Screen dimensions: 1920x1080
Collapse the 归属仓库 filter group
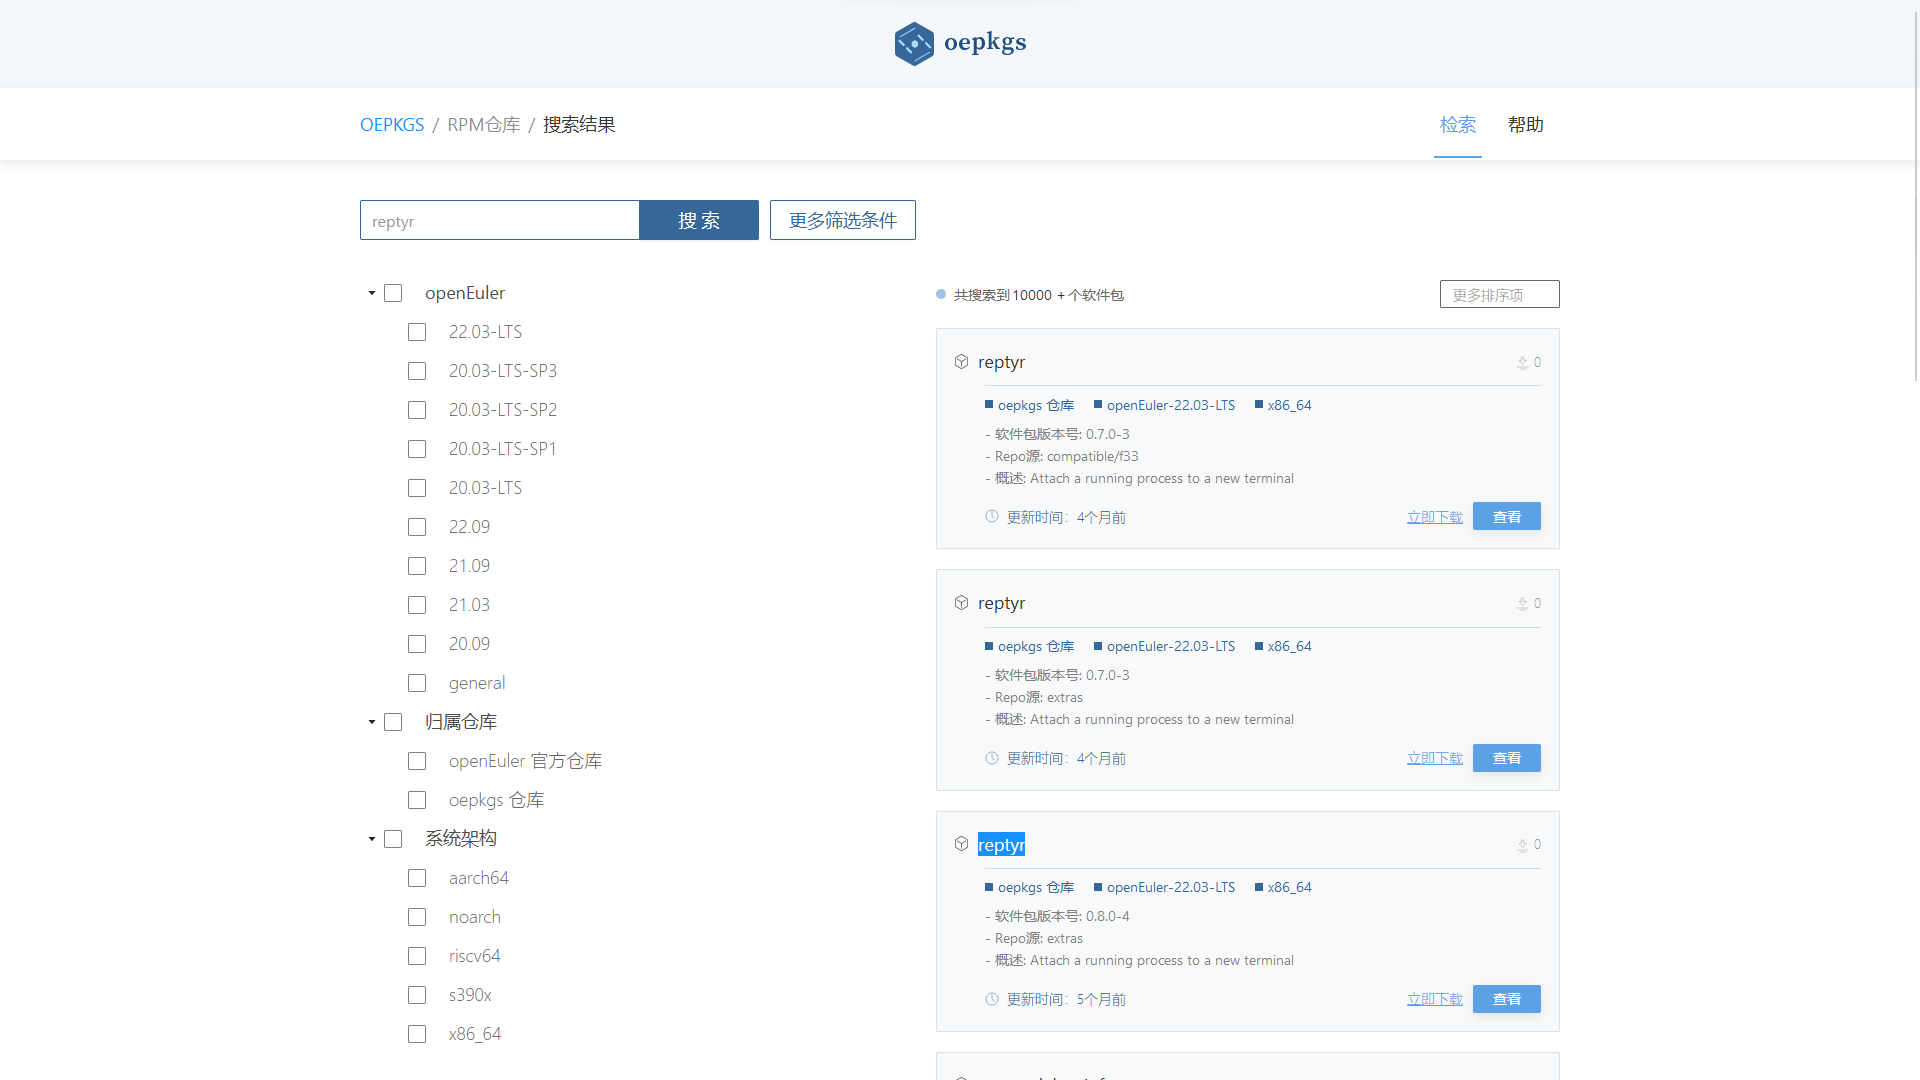pos(371,722)
